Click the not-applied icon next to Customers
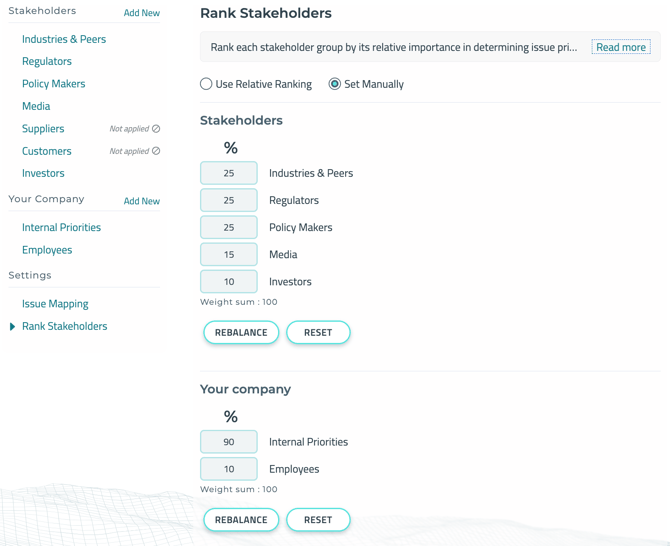This screenshot has height=546, width=670. point(156,151)
